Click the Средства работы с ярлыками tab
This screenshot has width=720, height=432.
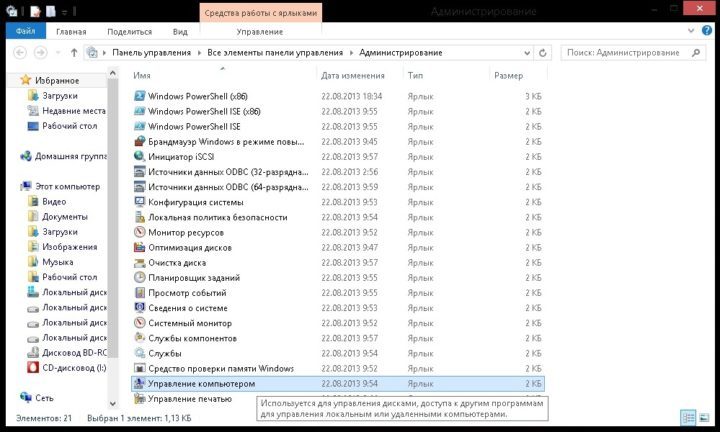click(261, 13)
